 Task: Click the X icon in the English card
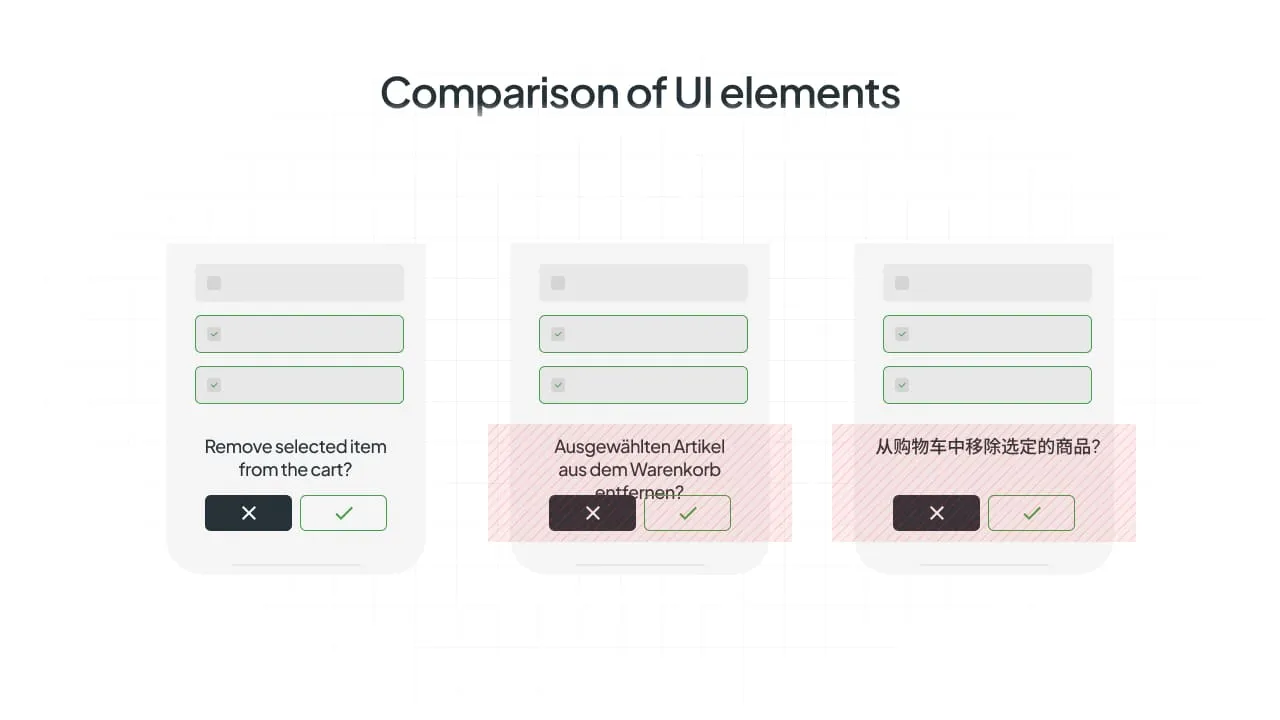pyautogui.click(x=248, y=512)
